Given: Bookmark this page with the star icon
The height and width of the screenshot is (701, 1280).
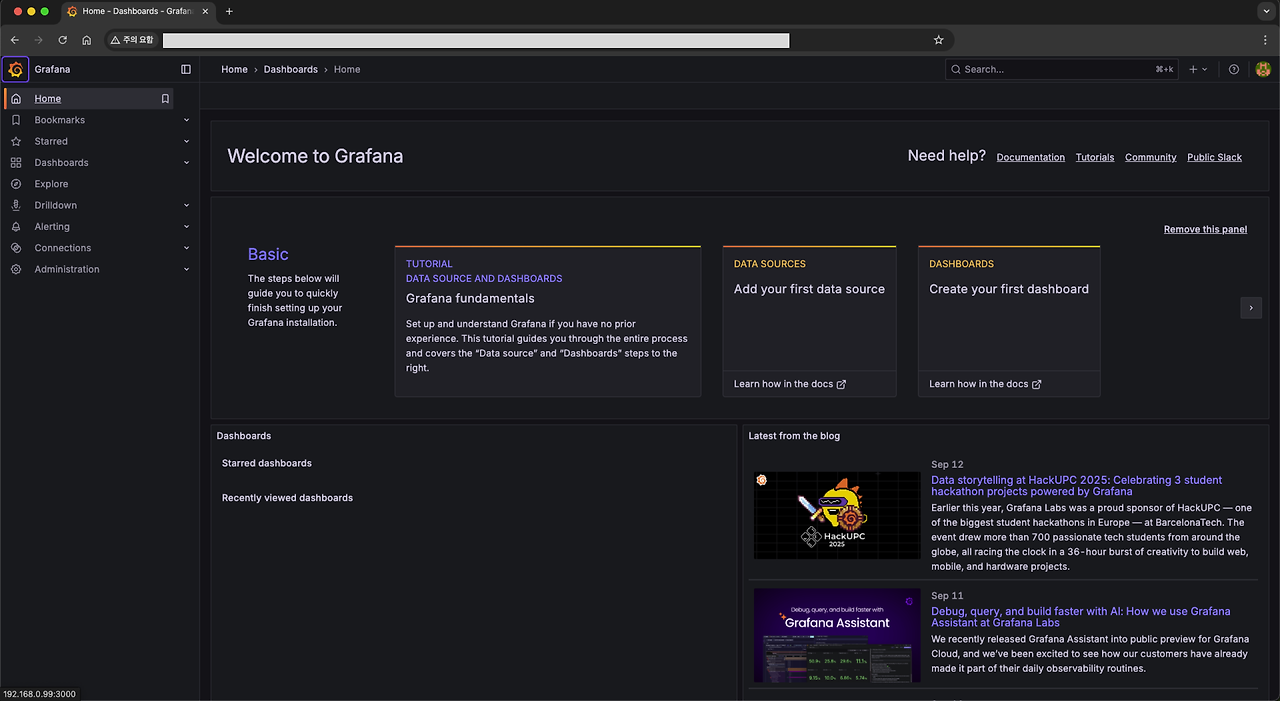Looking at the screenshot, I should [938, 40].
